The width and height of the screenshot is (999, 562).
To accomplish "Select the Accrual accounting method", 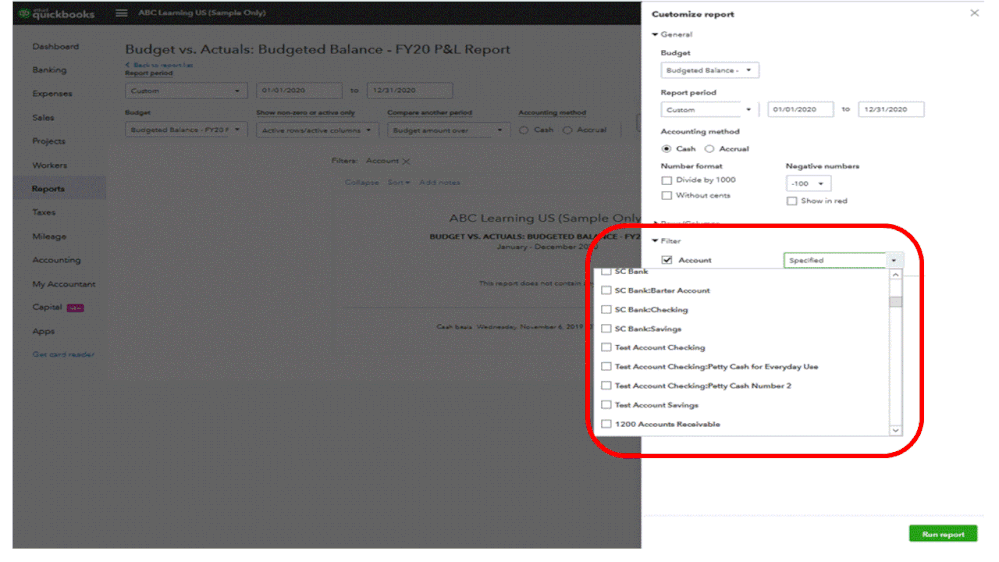I will tap(709, 148).
